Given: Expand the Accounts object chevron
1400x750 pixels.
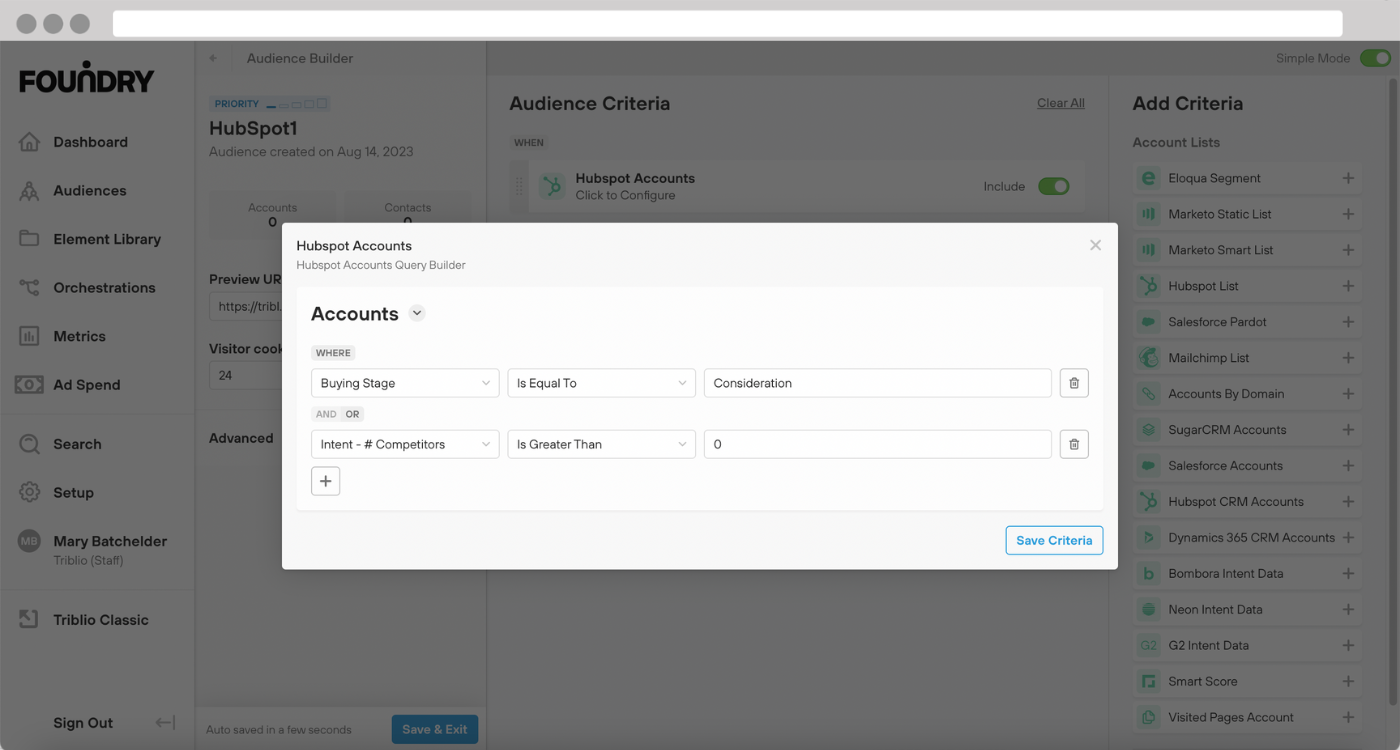Looking at the screenshot, I should pos(418,313).
